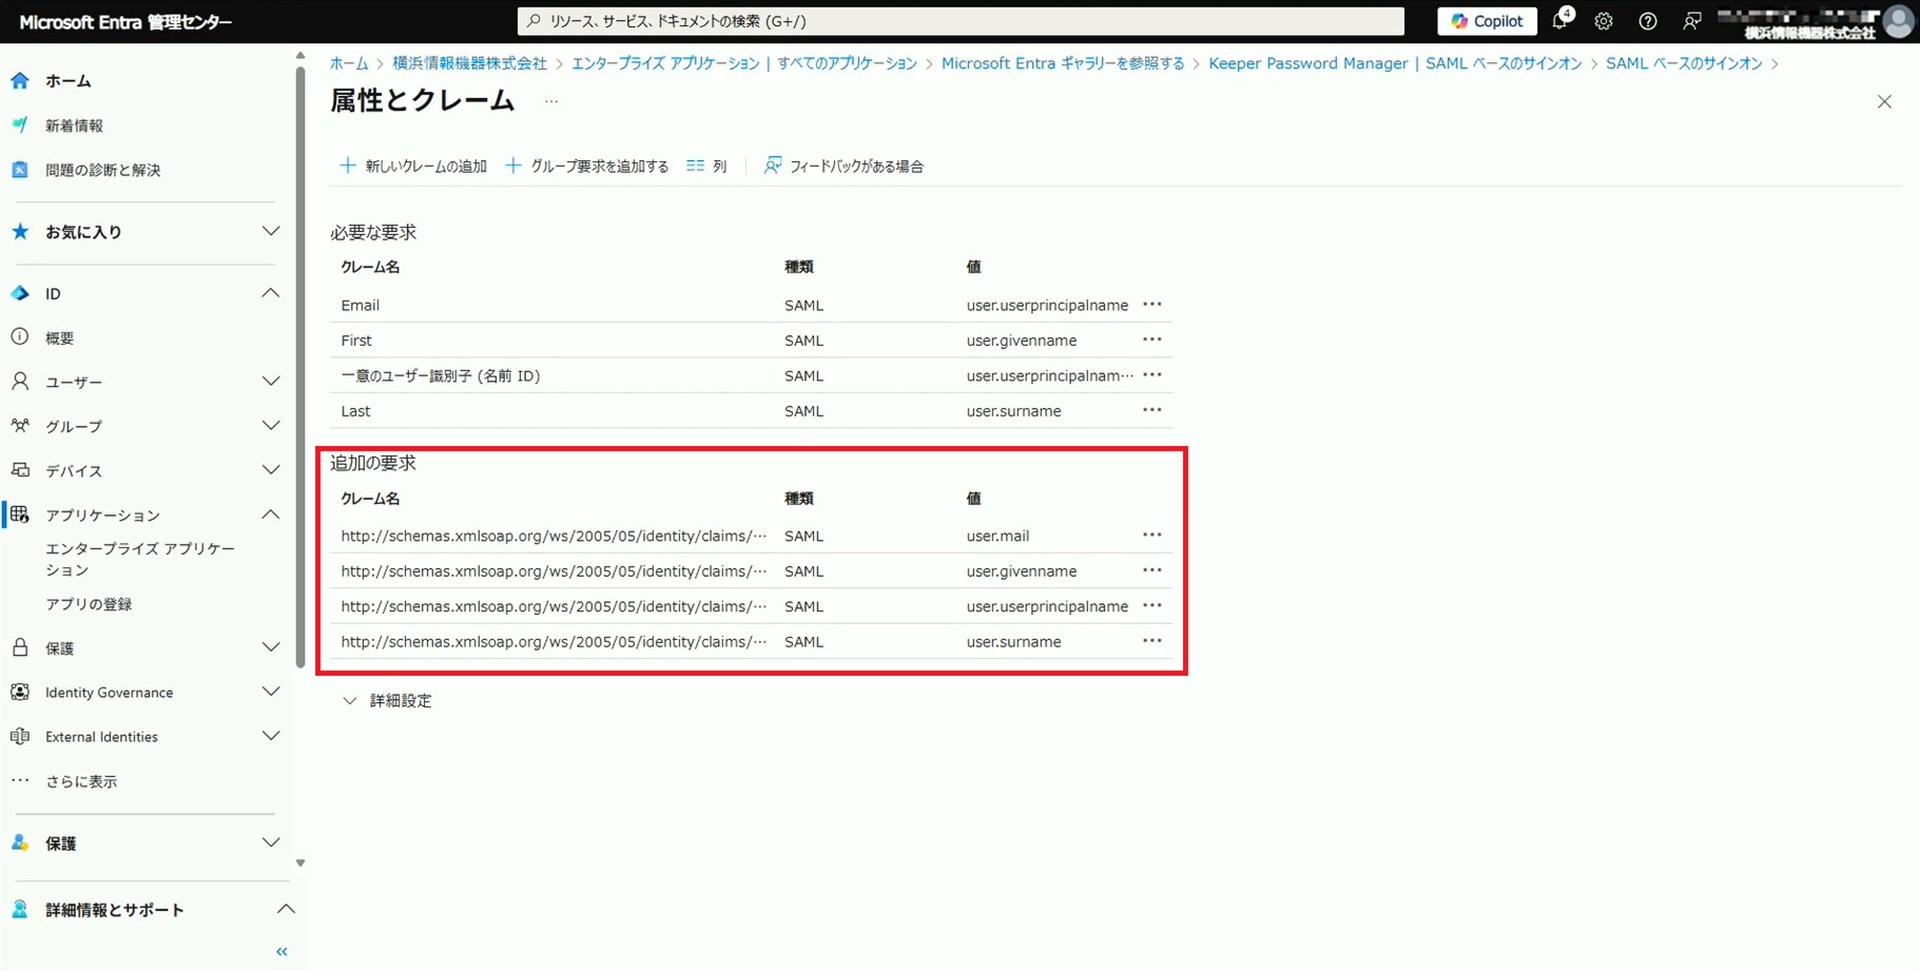Click the ellipsis next to page title
1920x971 pixels.
(551, 101)
